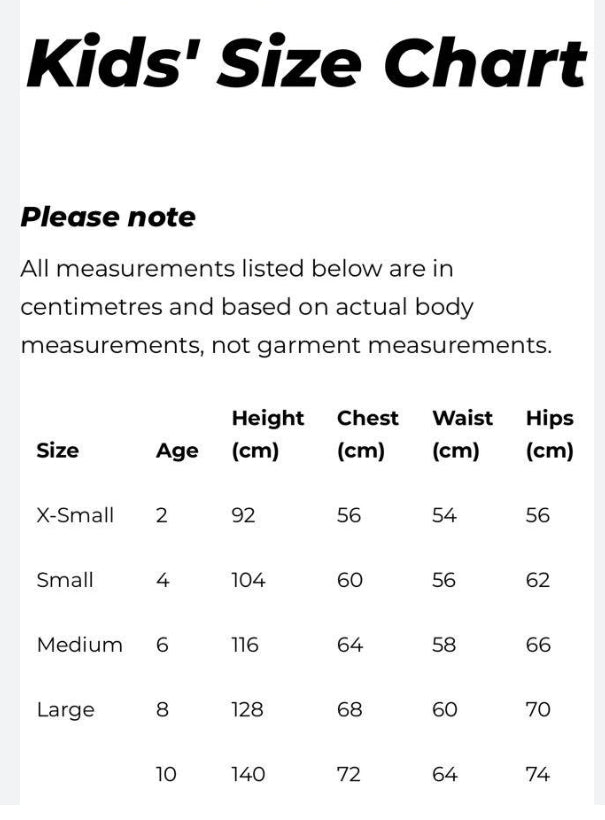The image size is (605, 820).
Task: Click the Kids' Size Chart title
Action: (x=305, y=63)
